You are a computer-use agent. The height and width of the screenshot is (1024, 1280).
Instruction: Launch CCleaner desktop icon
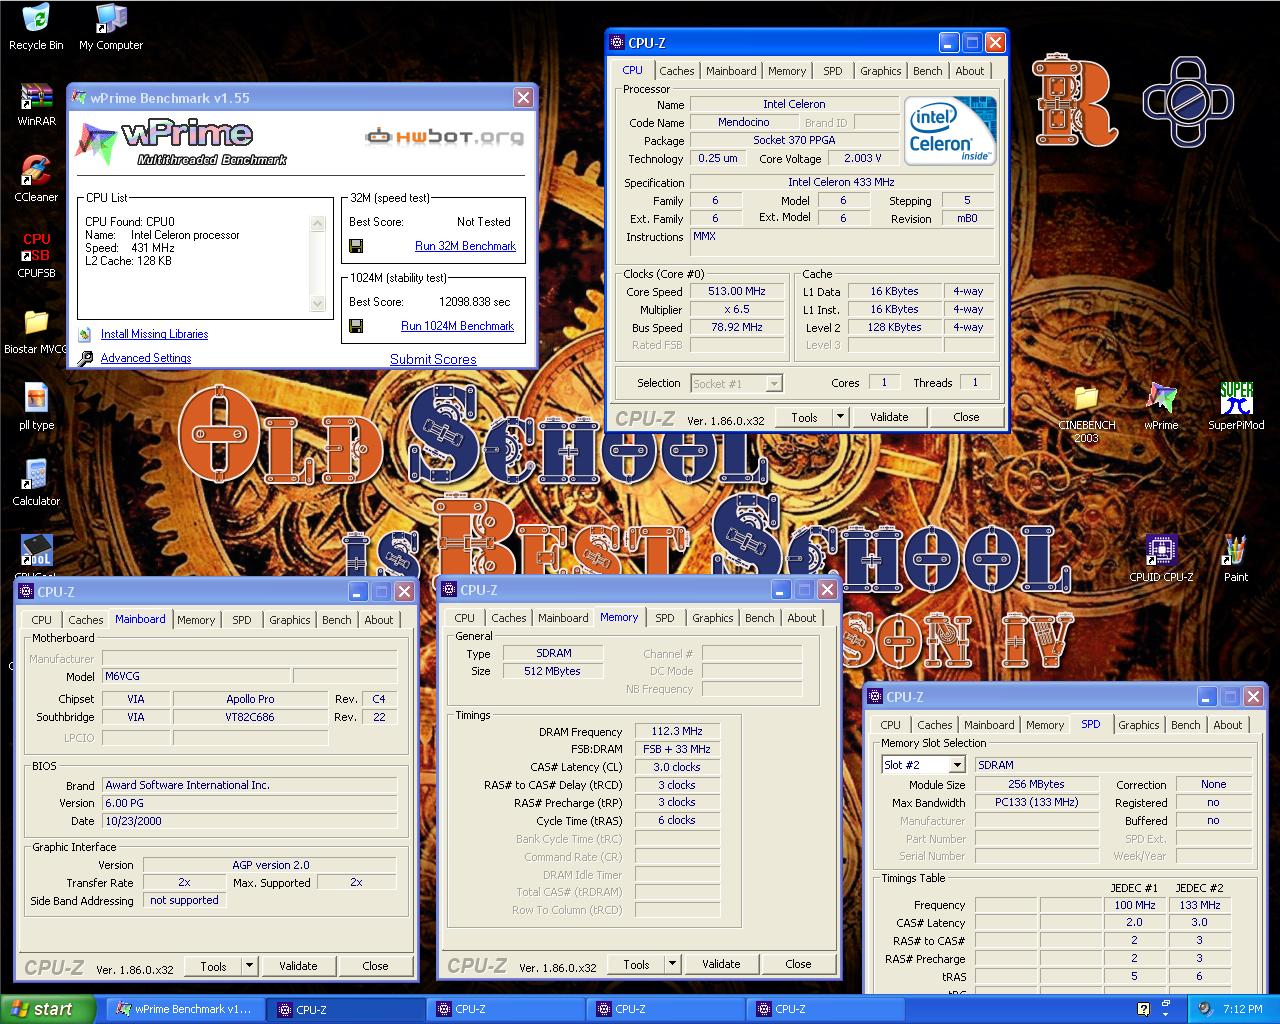36,180
